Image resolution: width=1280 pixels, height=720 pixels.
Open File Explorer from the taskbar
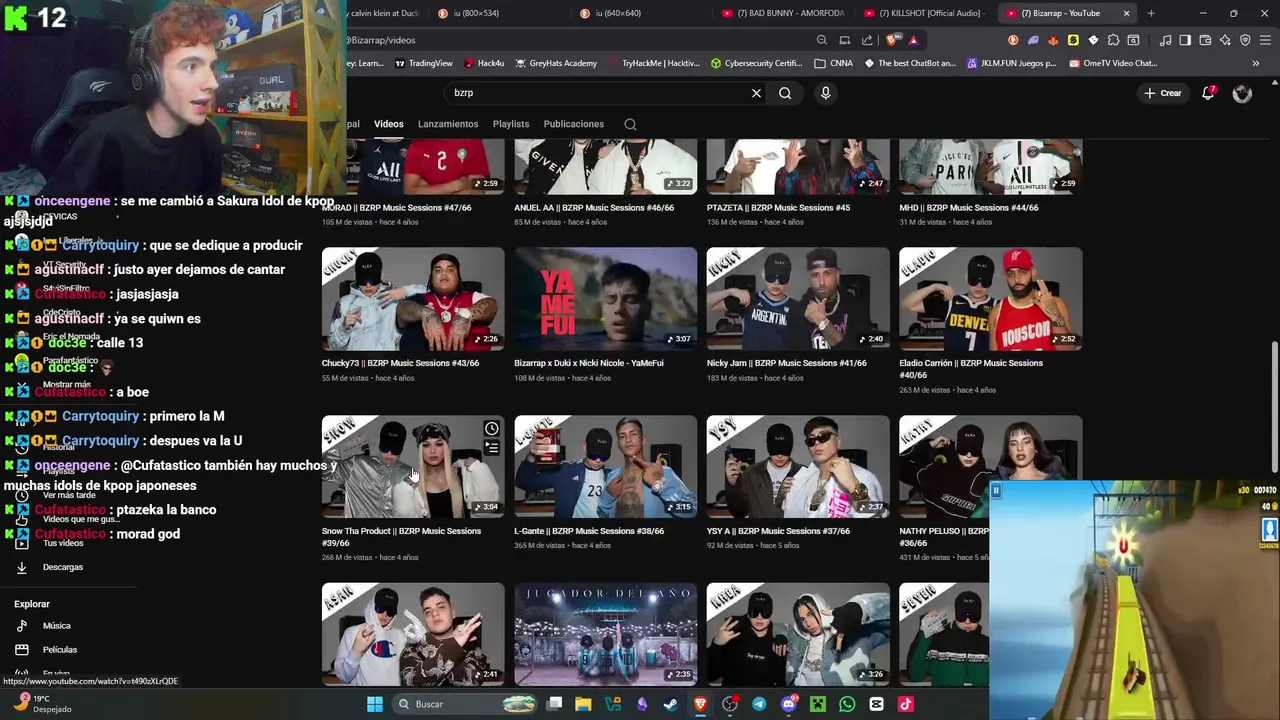tap(583, 704)
